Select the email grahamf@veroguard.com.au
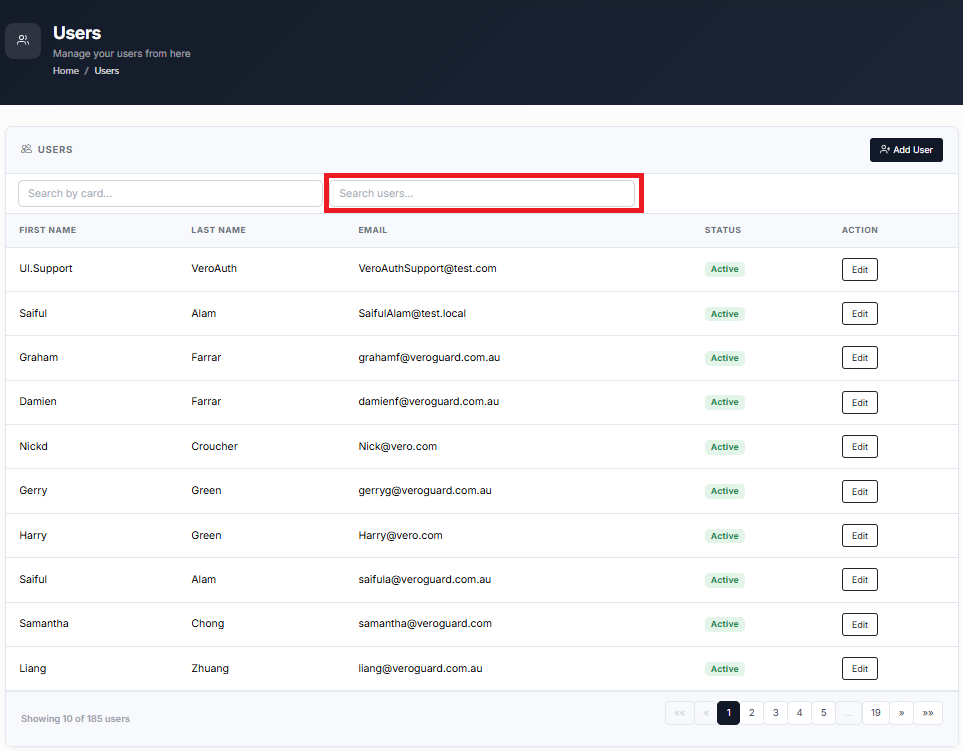Screen dimensions: 963x751 tap(429, 357)
